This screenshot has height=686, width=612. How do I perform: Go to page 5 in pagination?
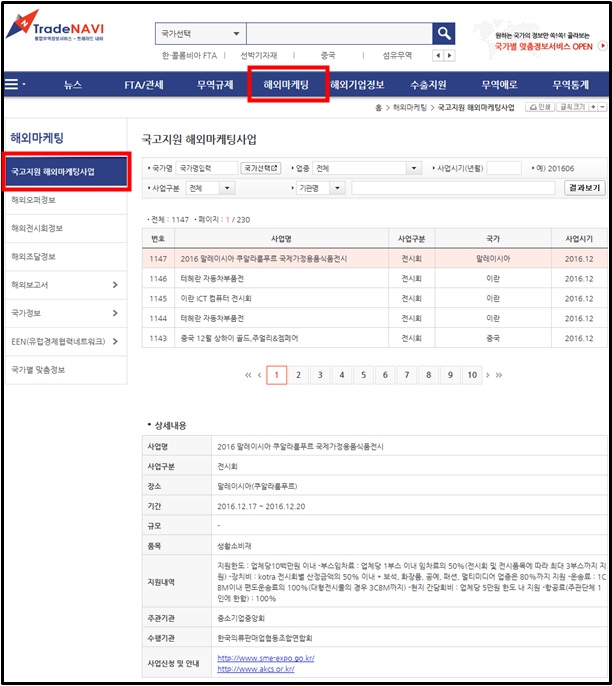363,375
